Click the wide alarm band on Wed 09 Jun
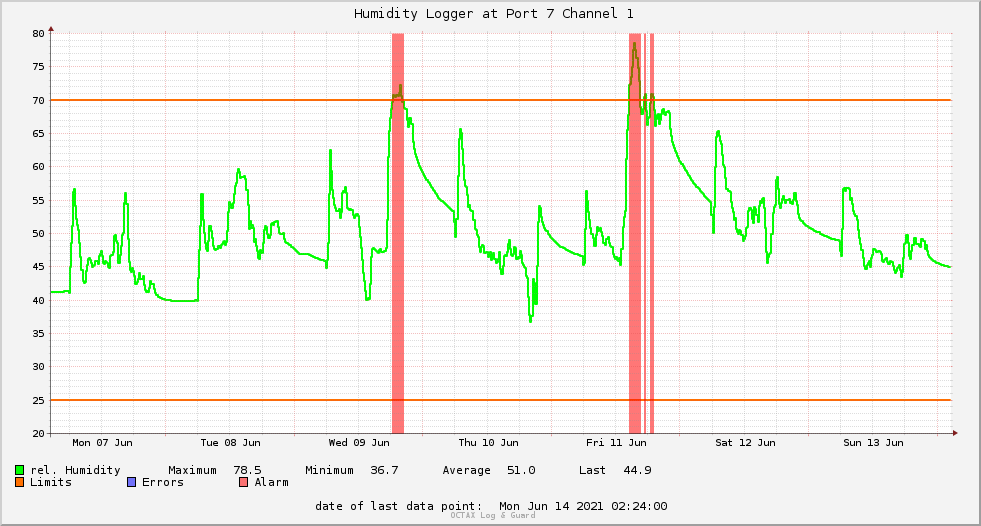 [x=398, y=233]
